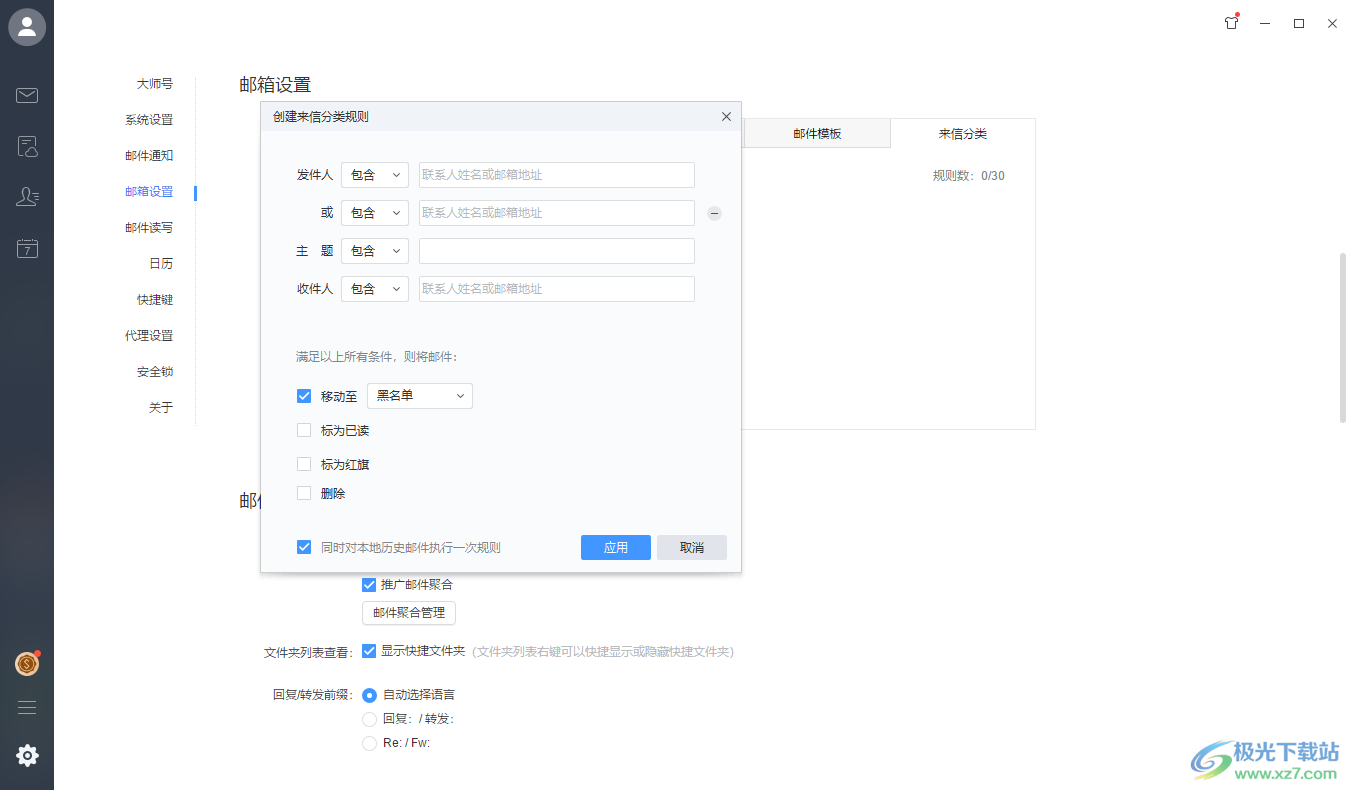
Task: Uncheck the 显示快捷文件夹 checkbox
Action: click(x=369, y=650)
